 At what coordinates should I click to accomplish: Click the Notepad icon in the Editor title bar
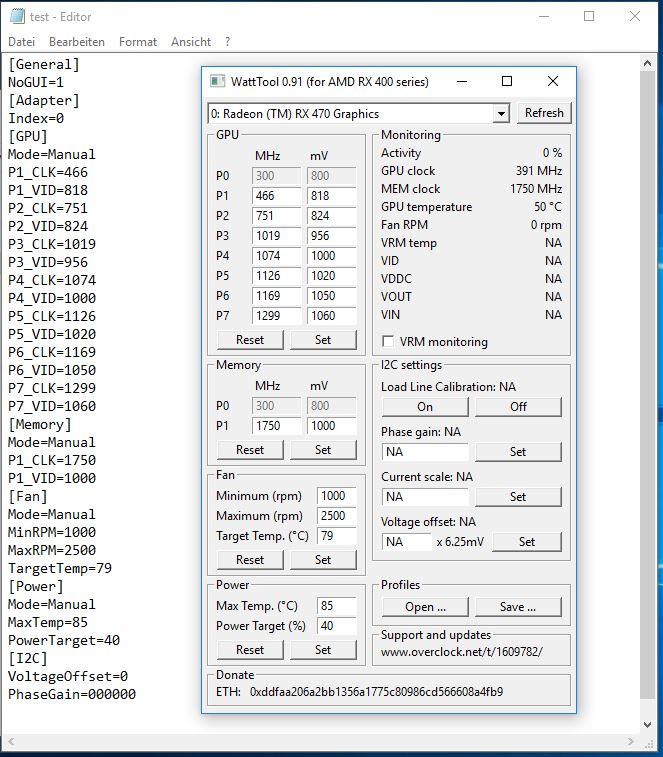[17, 16]
